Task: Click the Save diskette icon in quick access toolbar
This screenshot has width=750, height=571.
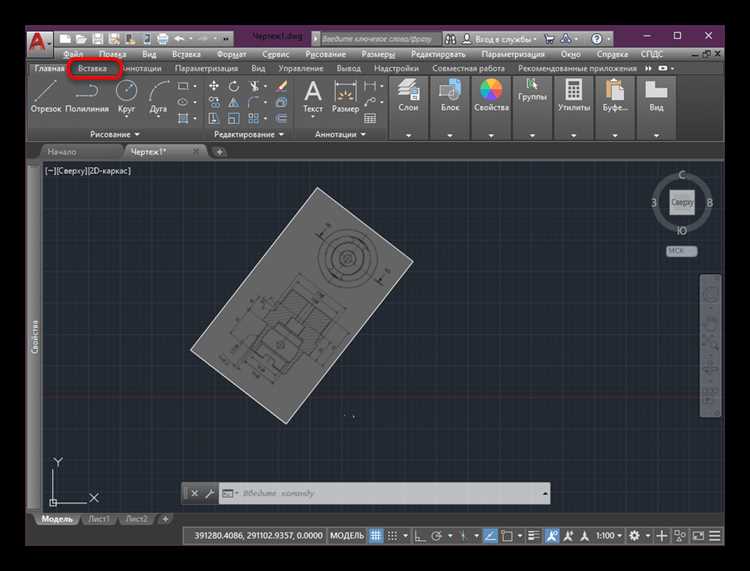Action: [x=98, y=39]
